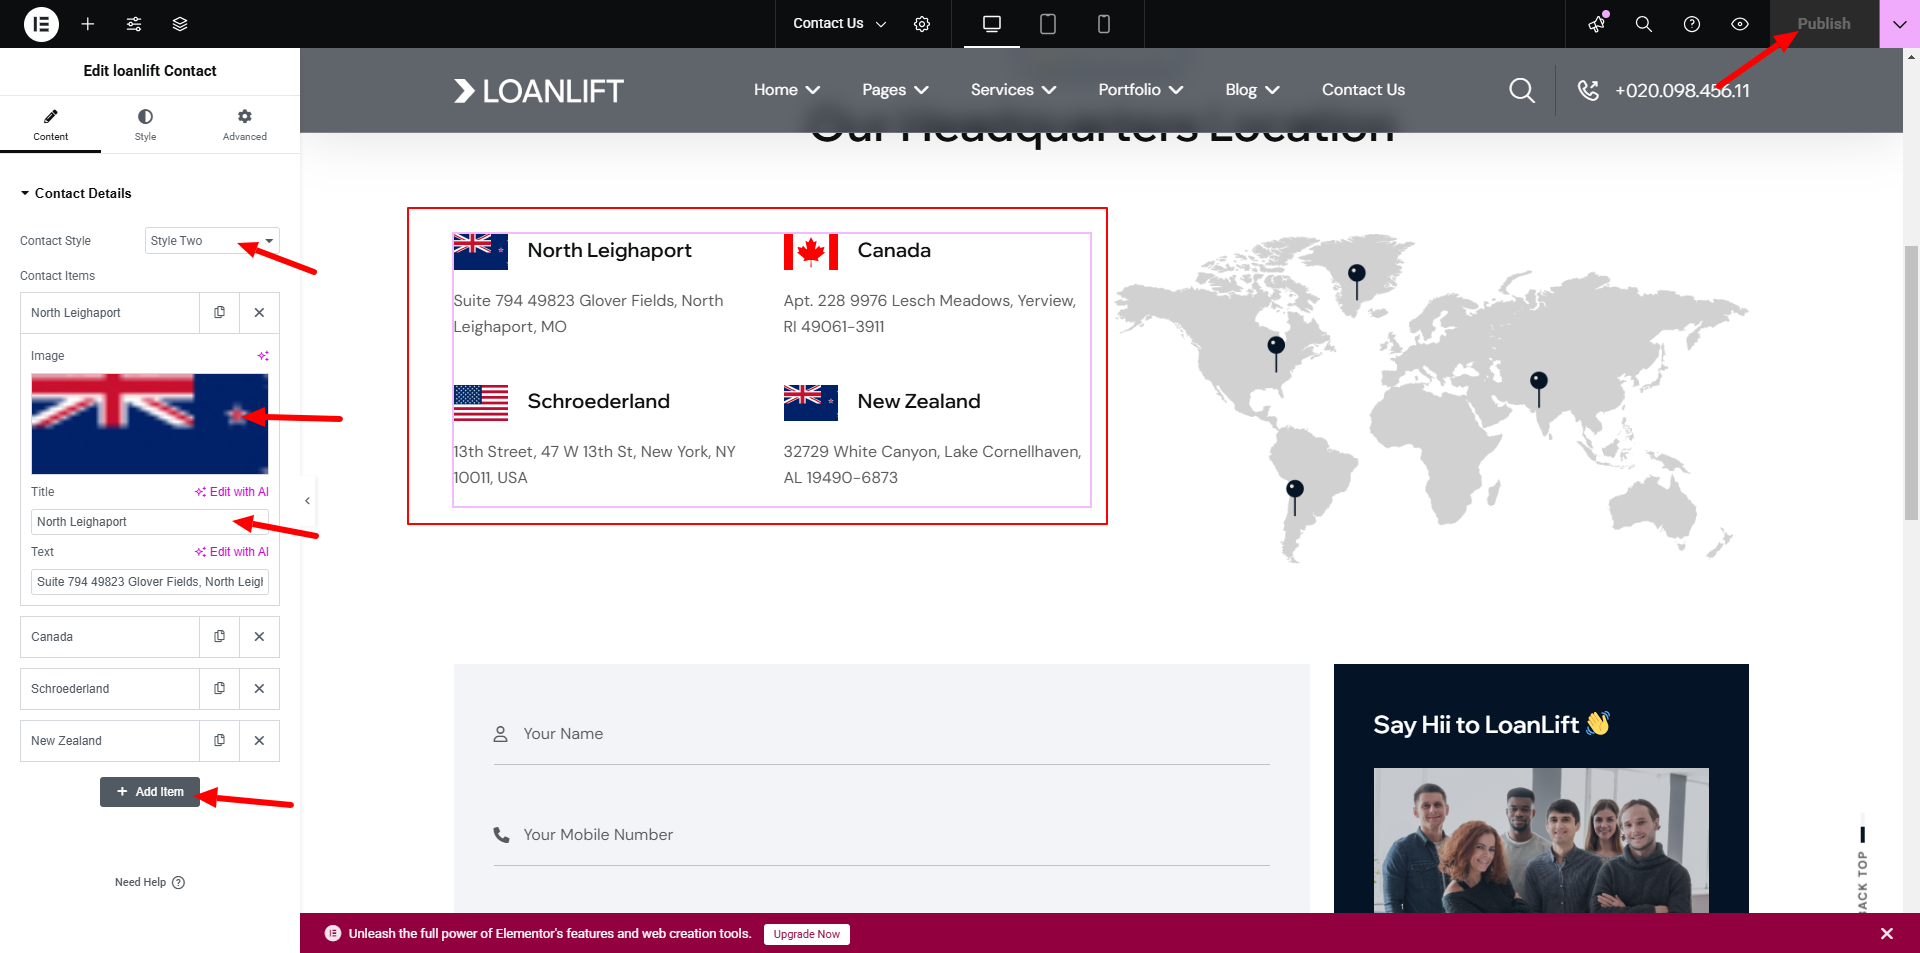1920x953 pixels.
Task: Expand the Publish options arrow
Action: [1899, 24]
